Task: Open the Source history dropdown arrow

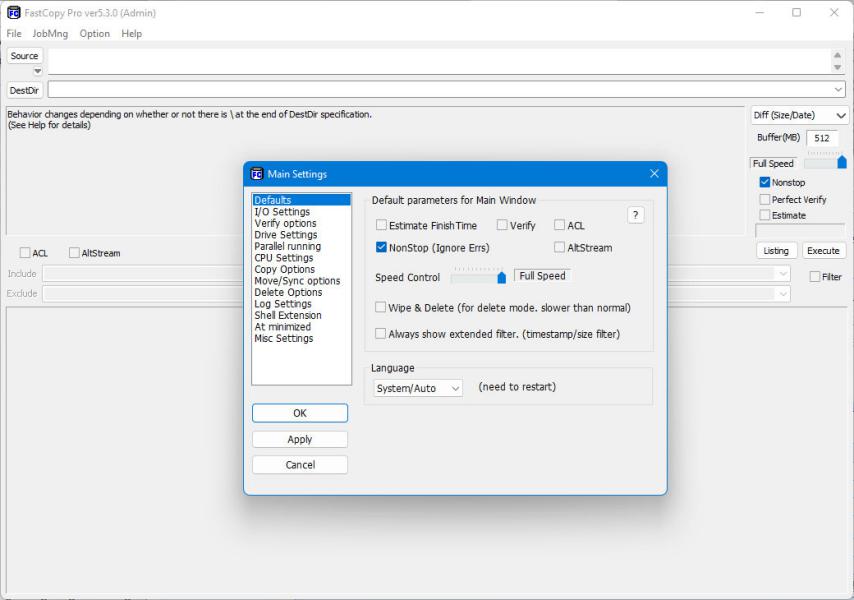Action: [37, 71]
